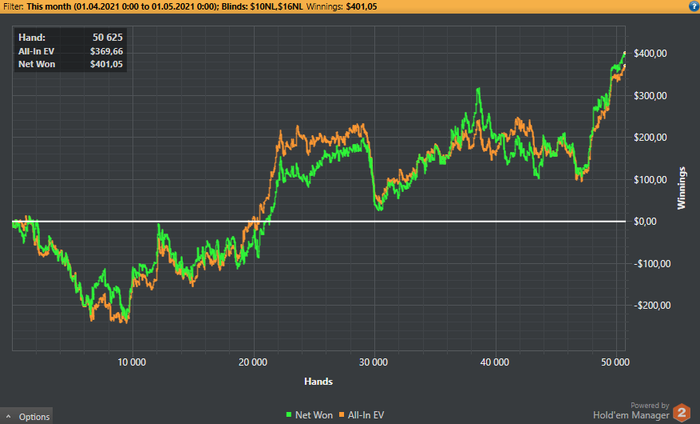This screenshot has width=700, height=424.
Task: Click the green Net Won legend swatch
Action: [289, 415]
